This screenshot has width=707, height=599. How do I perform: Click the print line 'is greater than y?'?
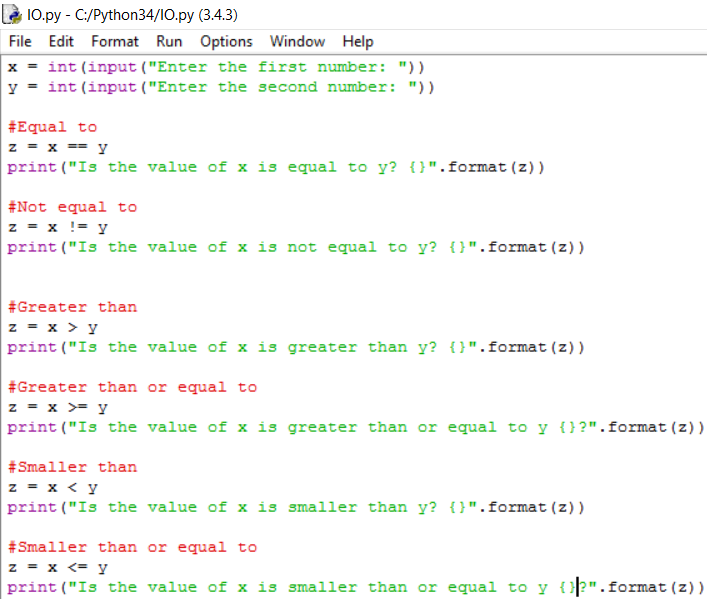pos(296,347)
